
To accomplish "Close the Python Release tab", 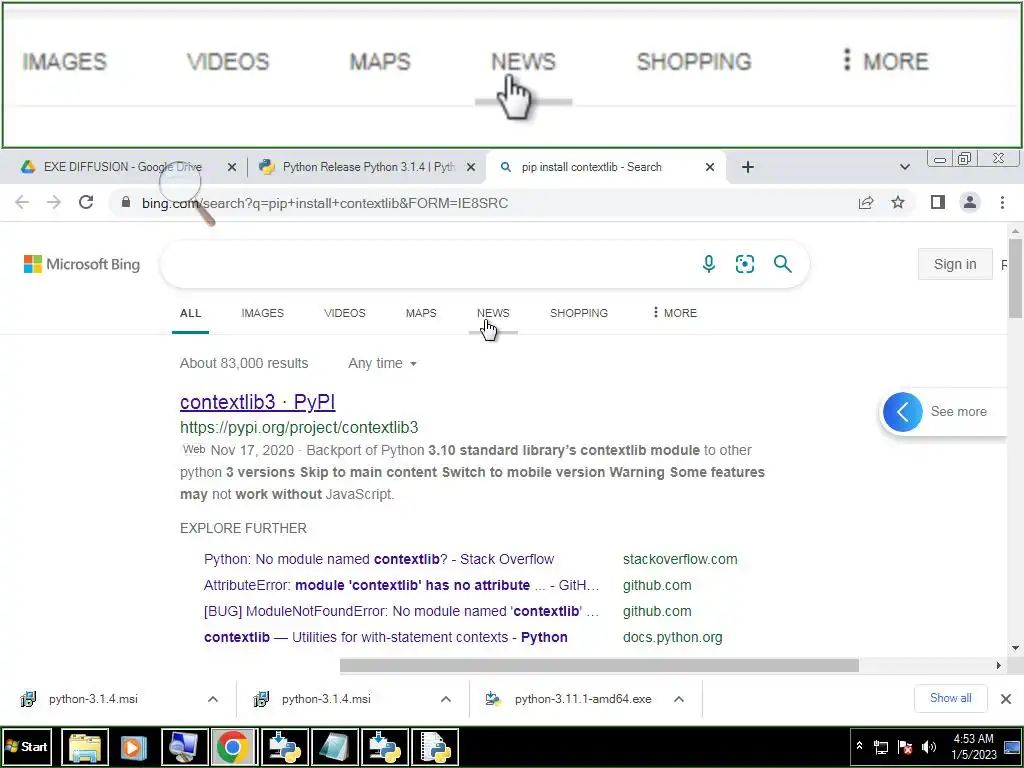I will click(x=470, y=167).
